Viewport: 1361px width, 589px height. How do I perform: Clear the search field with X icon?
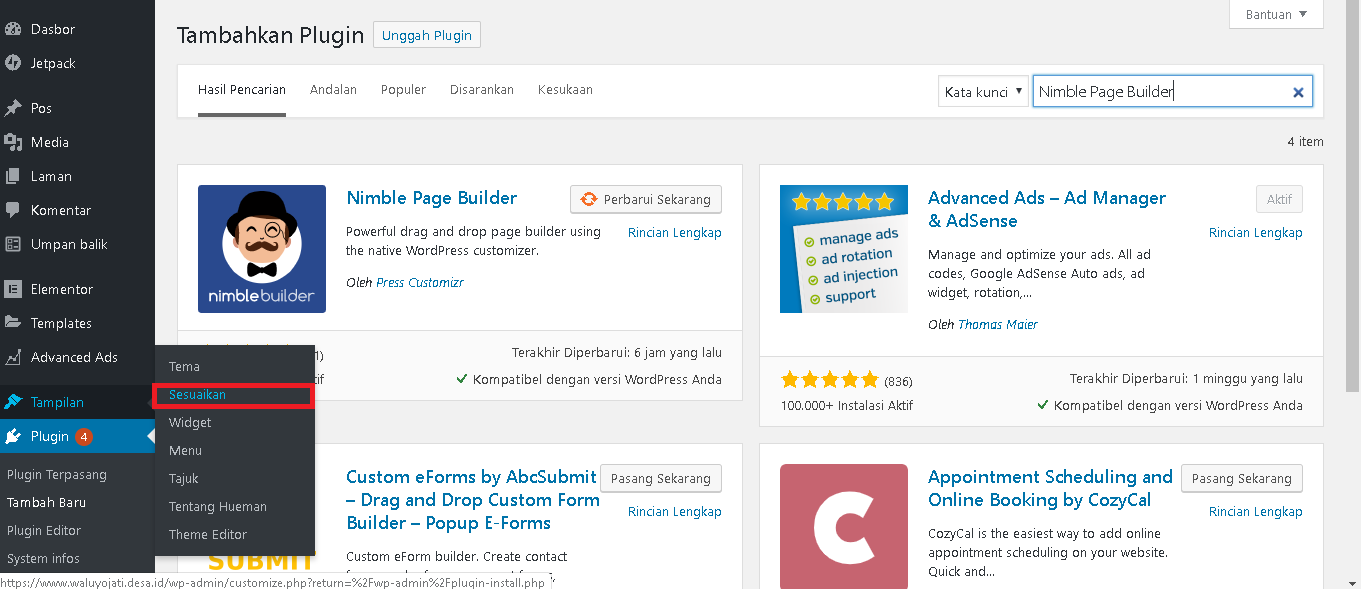point(1298,92)
